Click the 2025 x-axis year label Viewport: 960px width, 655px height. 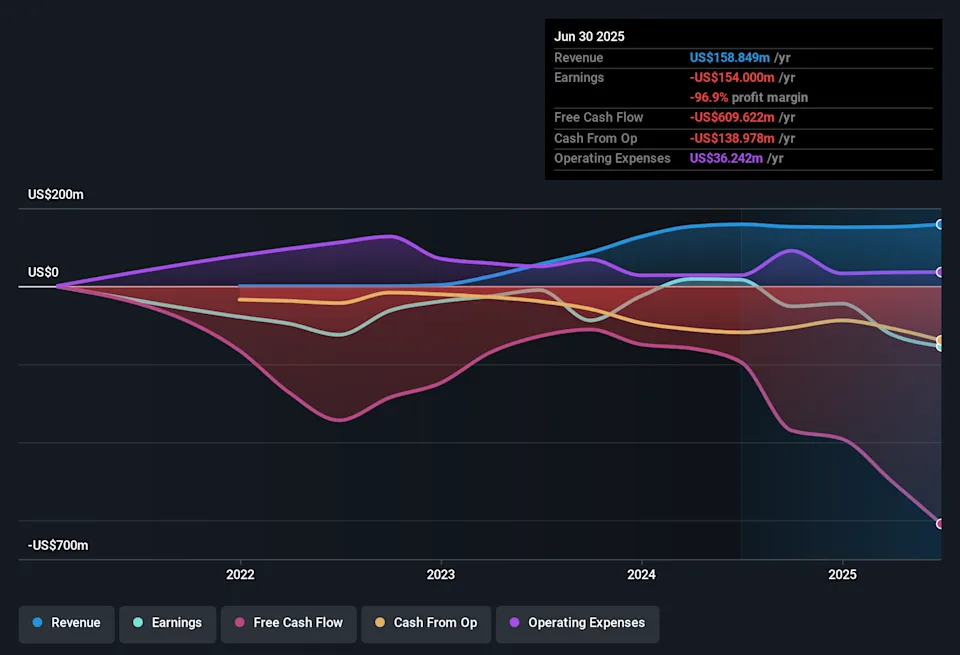point(842,575)
